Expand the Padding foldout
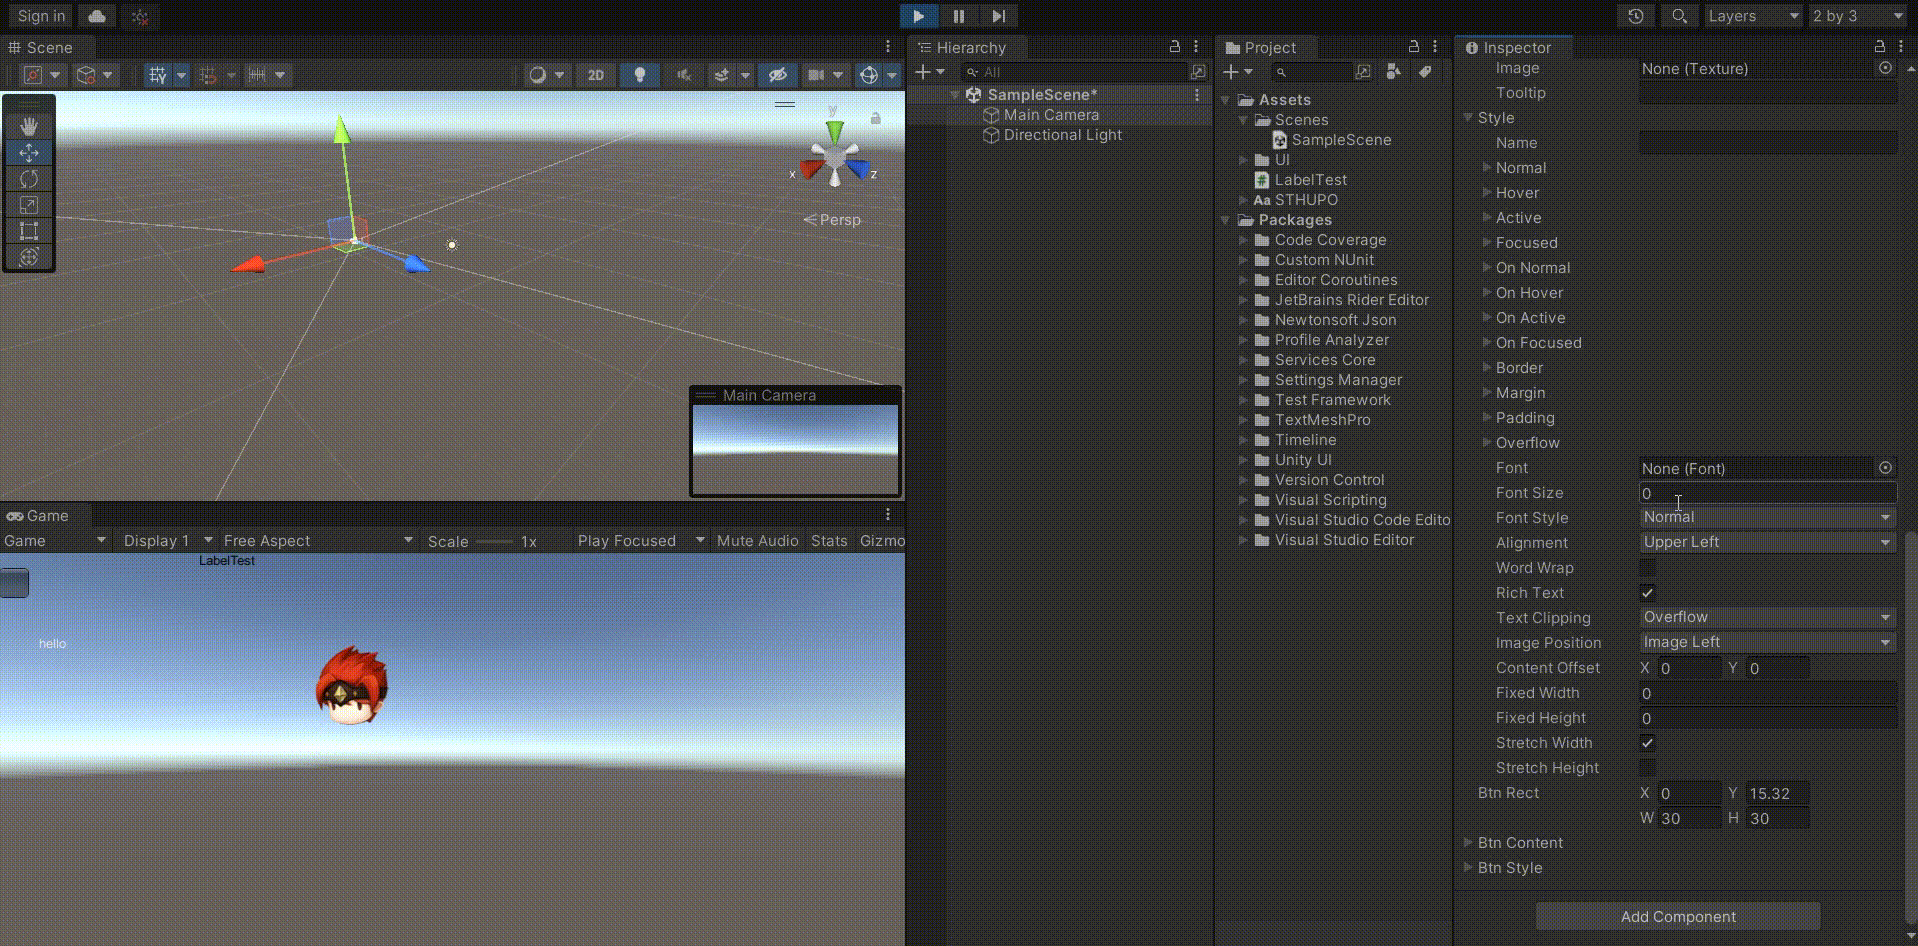 coord(1486,418)
